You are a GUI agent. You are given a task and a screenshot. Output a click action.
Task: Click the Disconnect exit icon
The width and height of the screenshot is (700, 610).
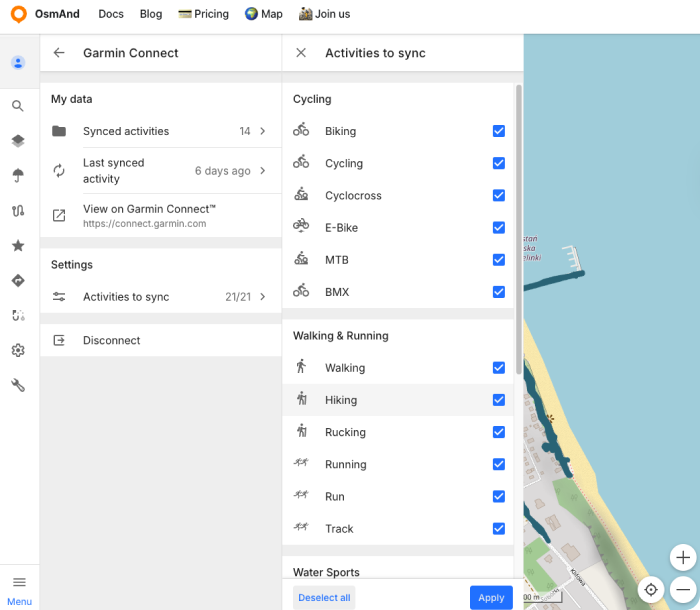coord(59,340)
